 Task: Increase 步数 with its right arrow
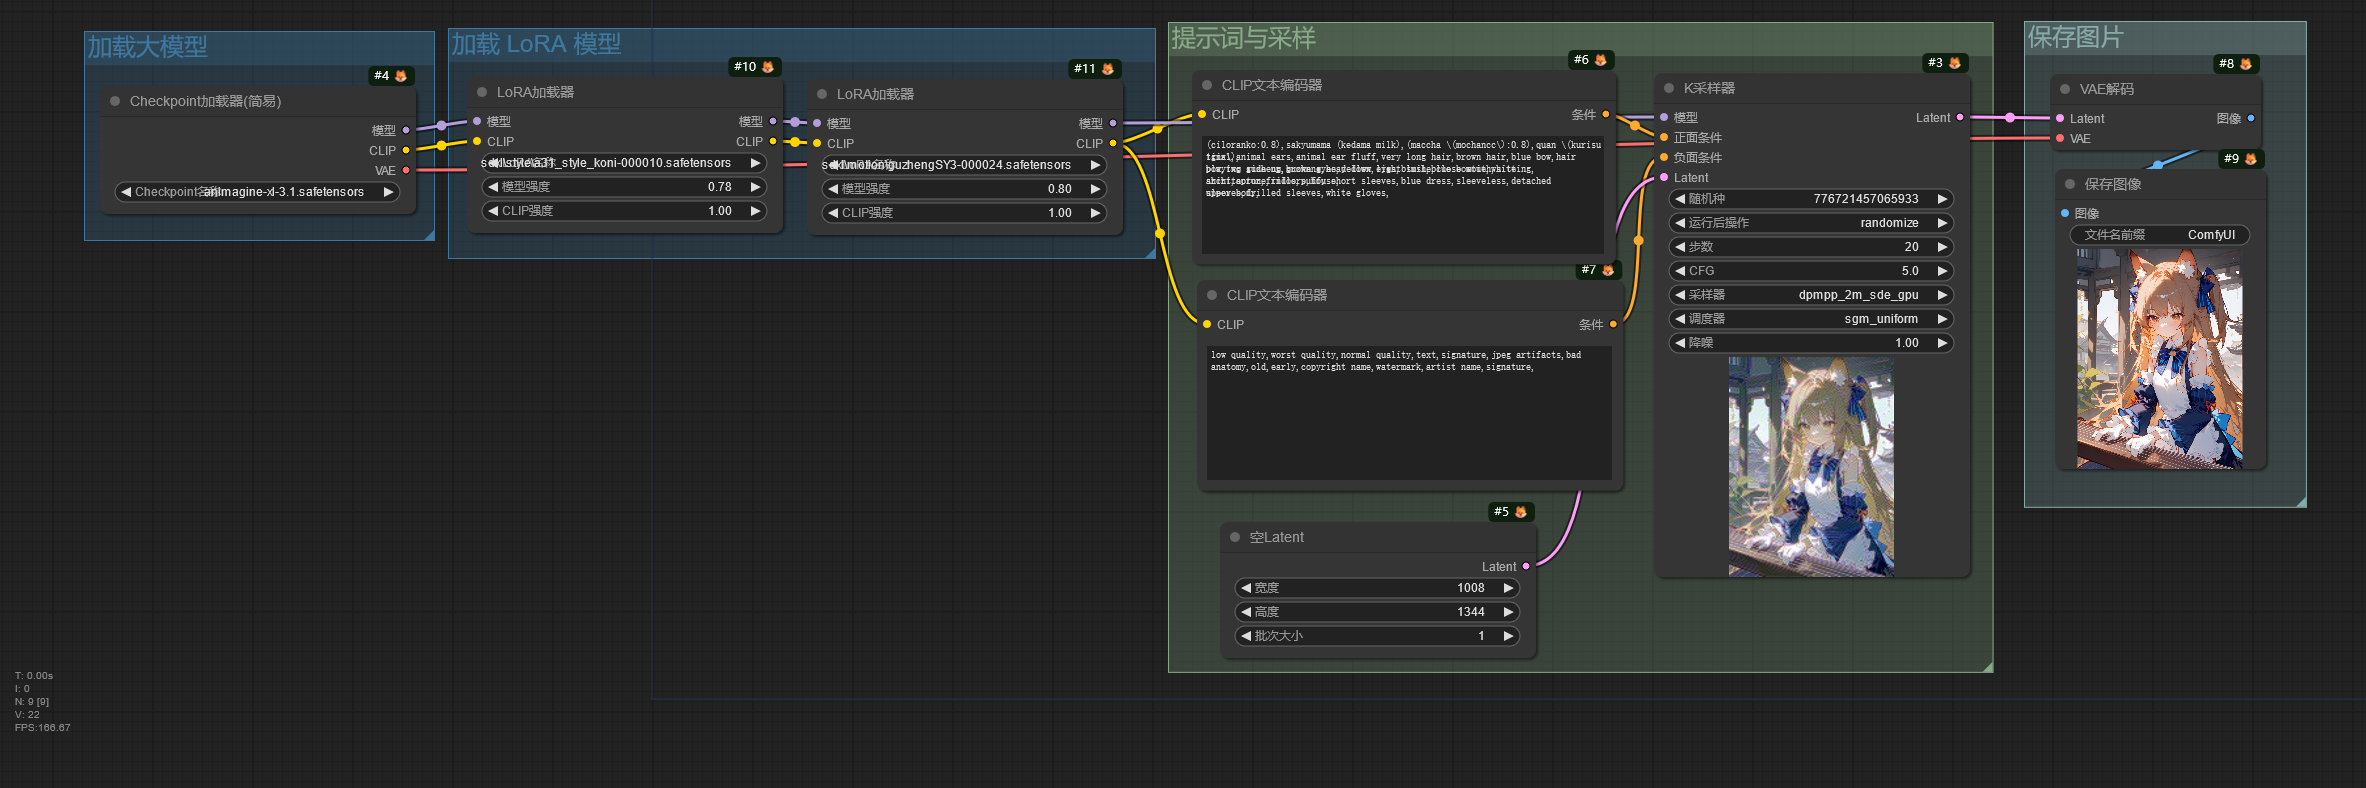point(1942,247)
